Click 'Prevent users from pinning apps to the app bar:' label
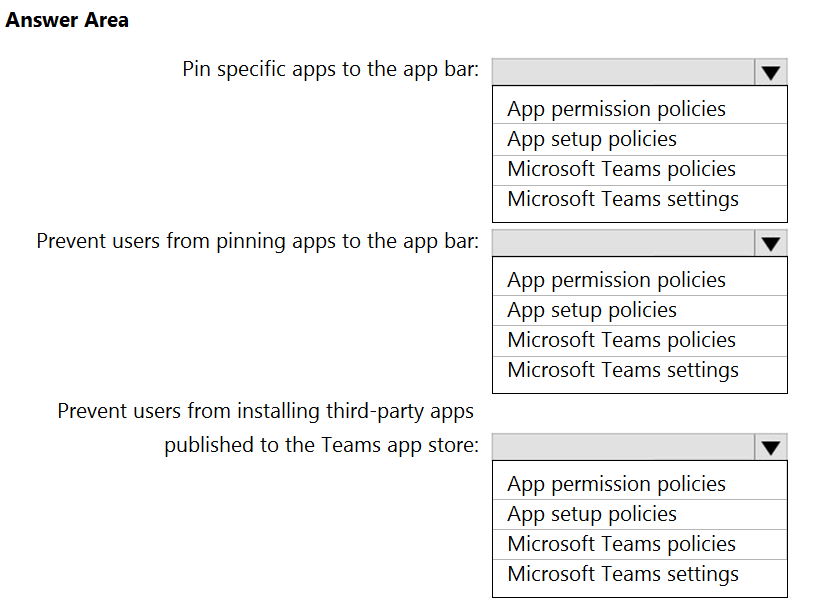Image resolution: width=816 pixels, height=602 pixels. coord(258,241)
